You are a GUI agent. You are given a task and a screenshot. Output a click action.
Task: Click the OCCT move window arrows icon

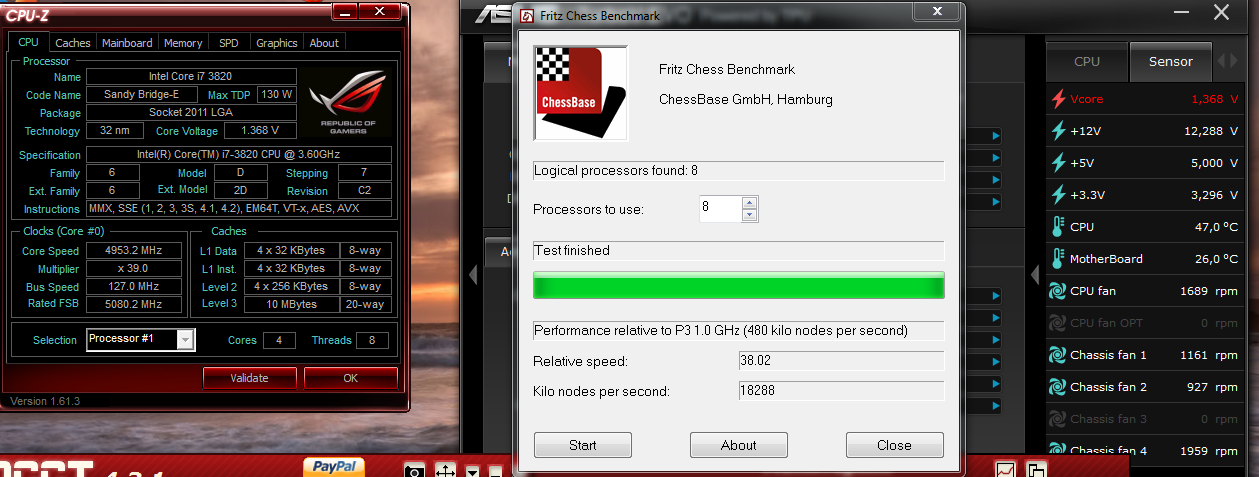coord(446,470)
